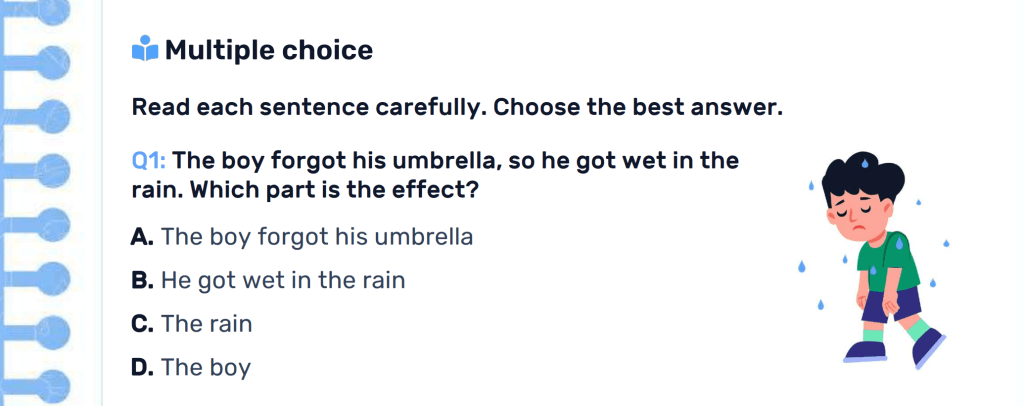Image resolution: width=1024 pixels, height=406 pixels.
Task: Select answer D, The boy
Action: [x=205, y=367]
